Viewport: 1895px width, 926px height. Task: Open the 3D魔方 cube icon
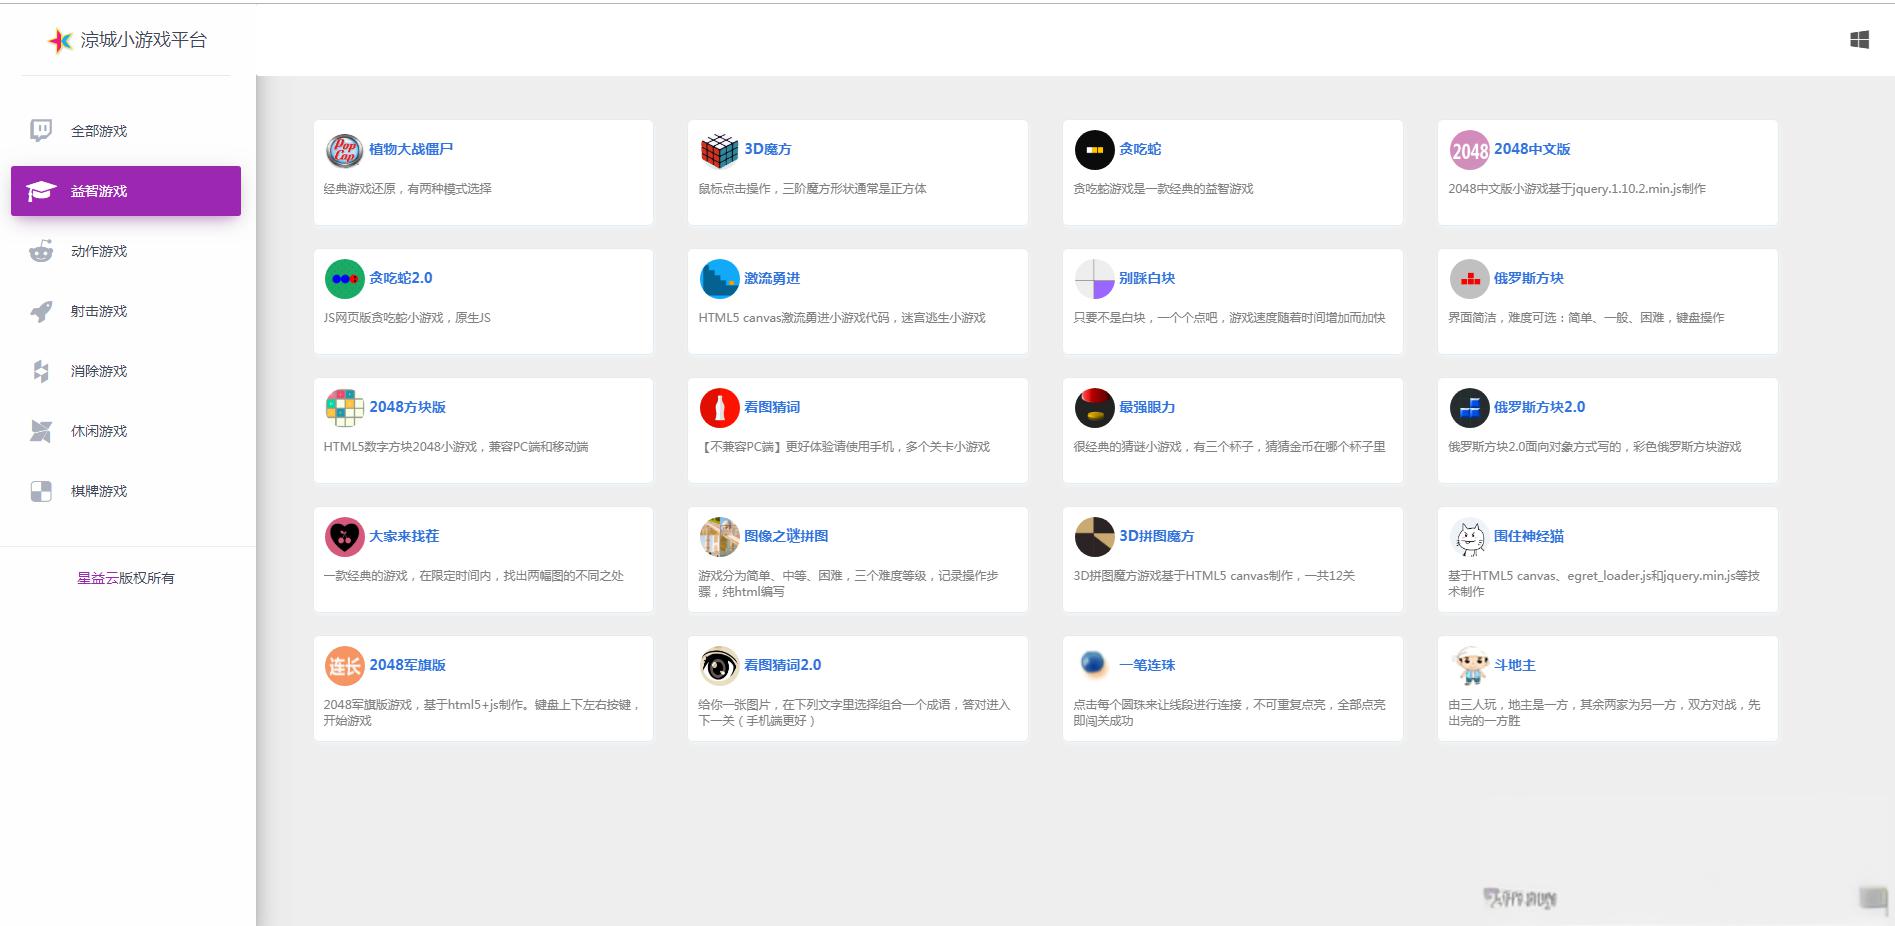[719, 150]
